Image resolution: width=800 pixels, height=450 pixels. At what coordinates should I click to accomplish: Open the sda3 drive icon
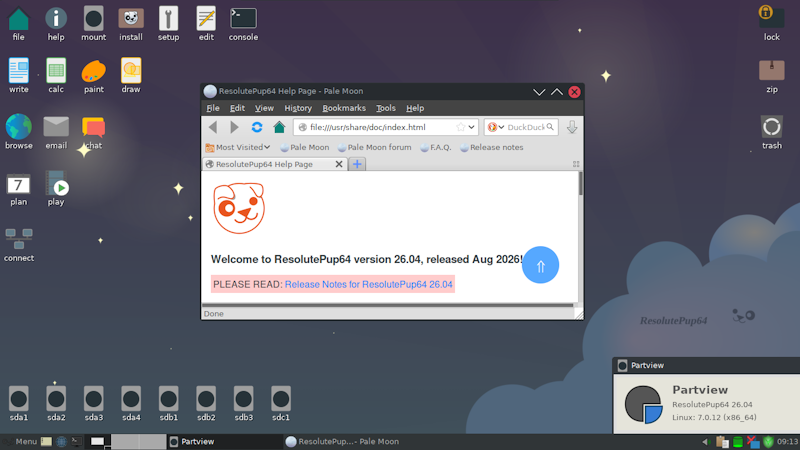(93, 399)
